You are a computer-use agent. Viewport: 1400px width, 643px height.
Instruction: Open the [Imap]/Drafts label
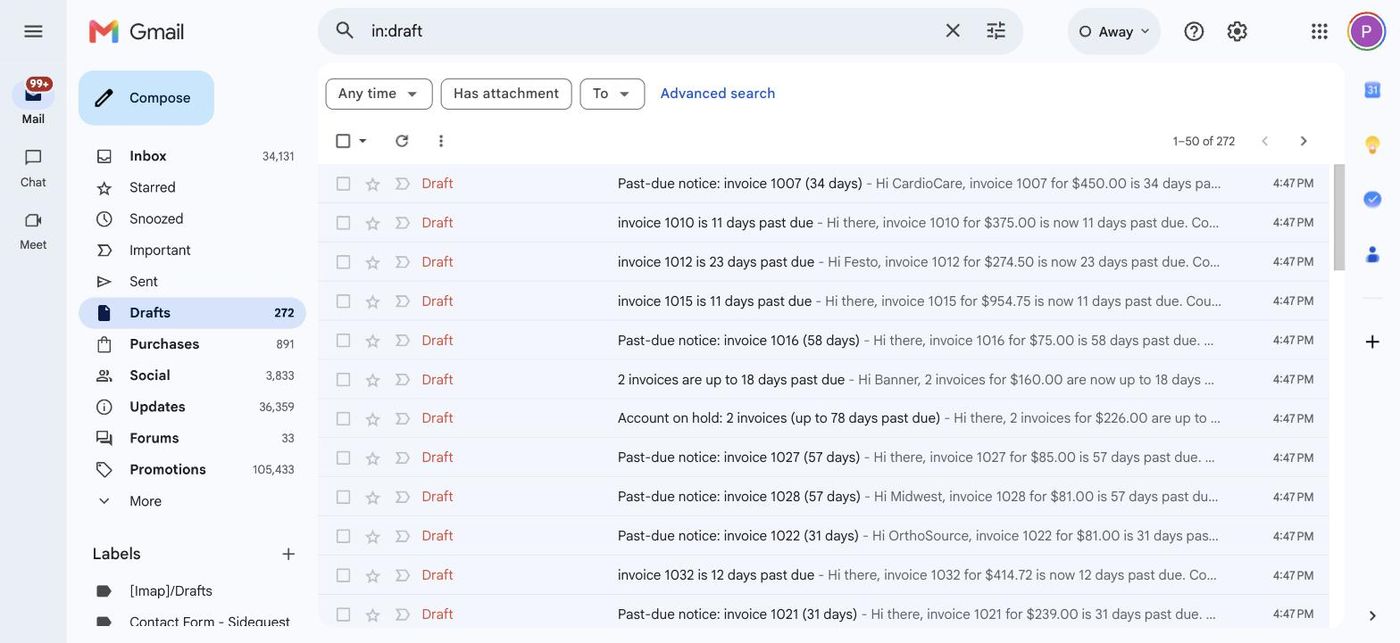point(192,591)
